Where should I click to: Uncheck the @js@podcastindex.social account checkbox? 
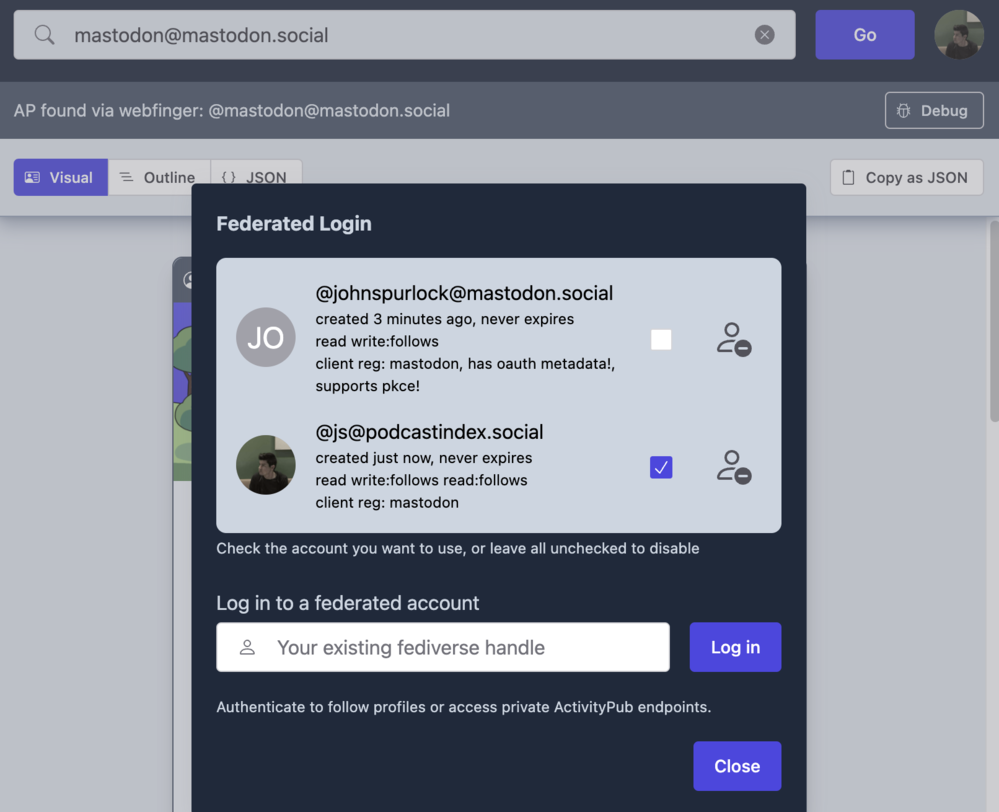(661, 467)
